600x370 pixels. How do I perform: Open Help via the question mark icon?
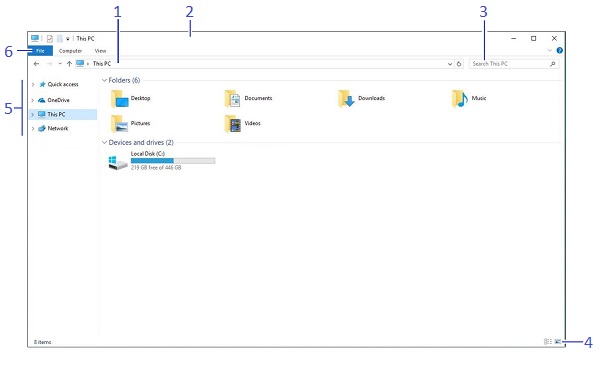point(559,51)
